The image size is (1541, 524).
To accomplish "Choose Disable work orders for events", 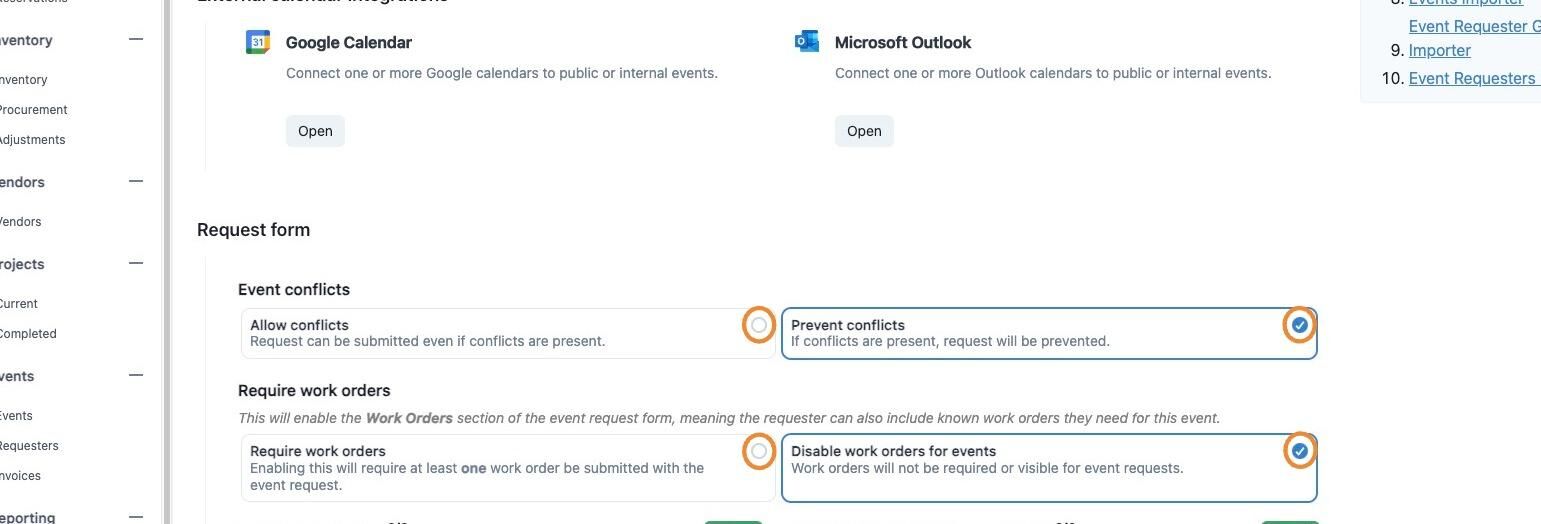I will pyautogui.click(x=1299, y=451).
